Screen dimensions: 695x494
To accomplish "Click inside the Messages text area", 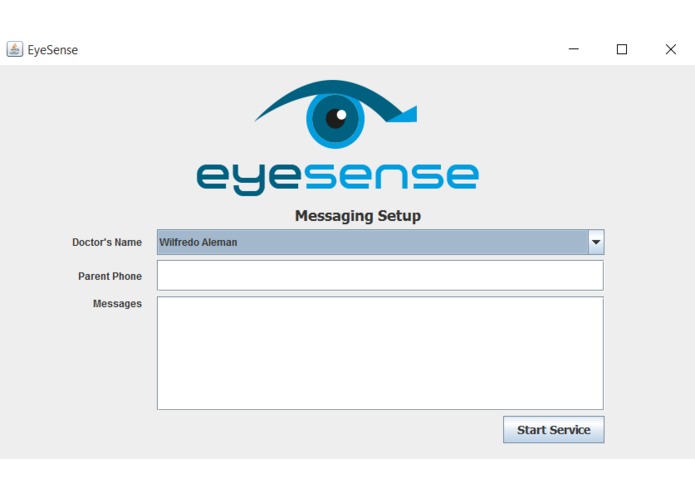I will click(380, 353).
